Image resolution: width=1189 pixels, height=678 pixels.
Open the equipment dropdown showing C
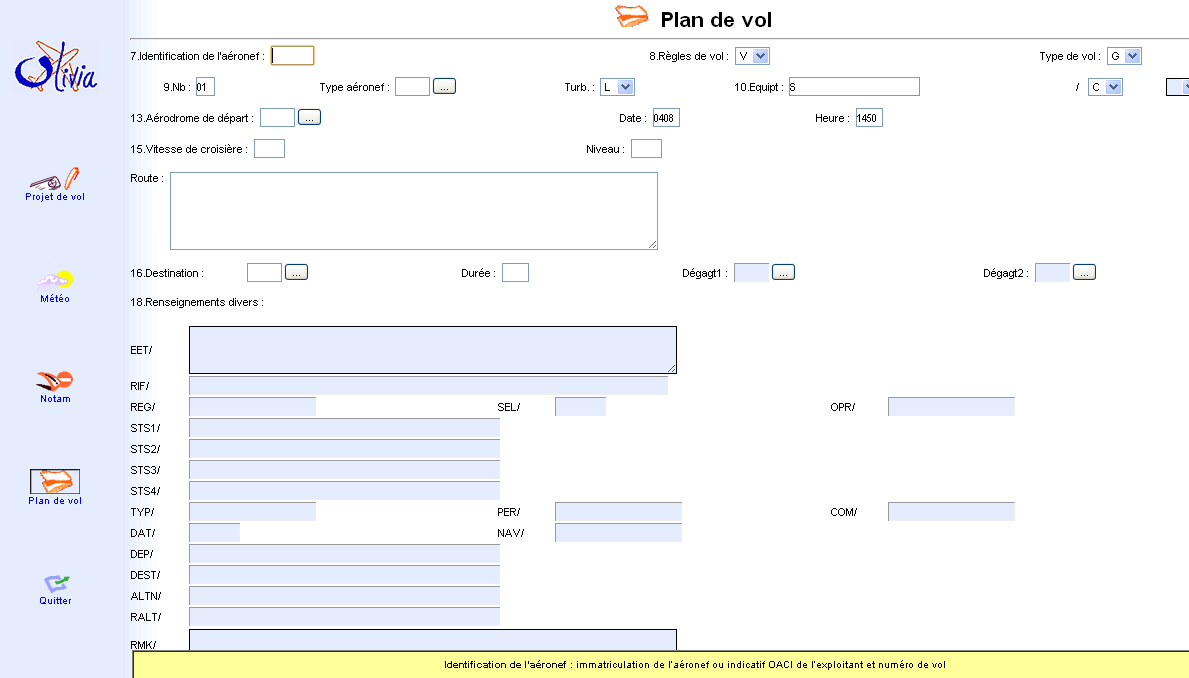pyautogui.click(x=1105, y=87)
